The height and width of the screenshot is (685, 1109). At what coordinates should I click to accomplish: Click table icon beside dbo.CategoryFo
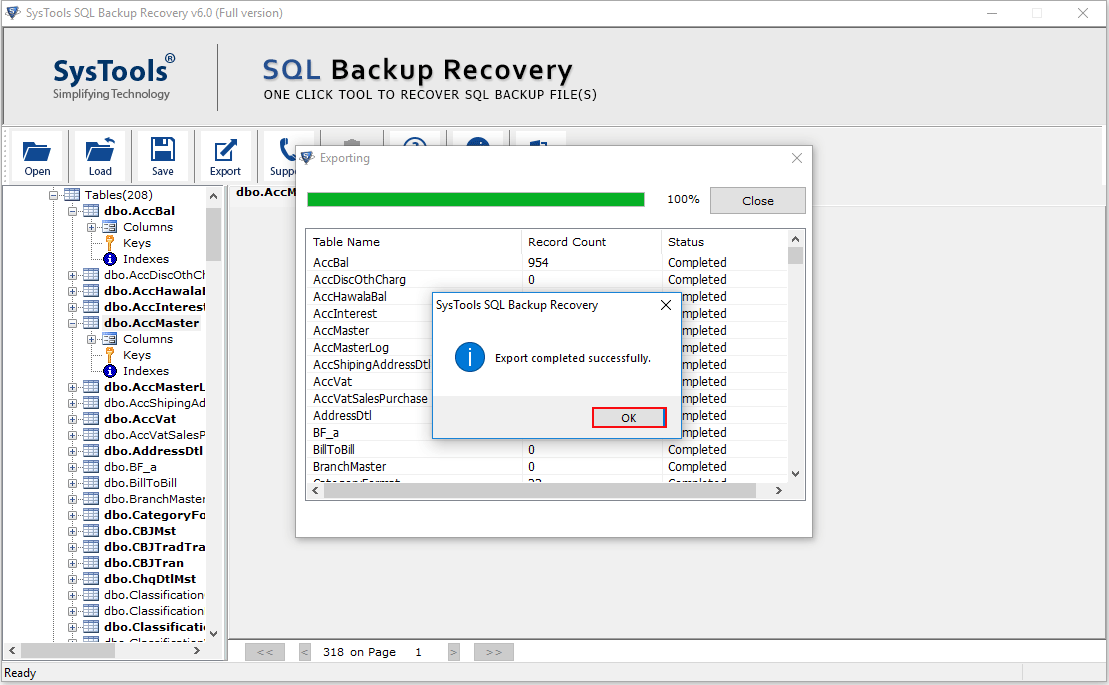[x=91, y=515]
